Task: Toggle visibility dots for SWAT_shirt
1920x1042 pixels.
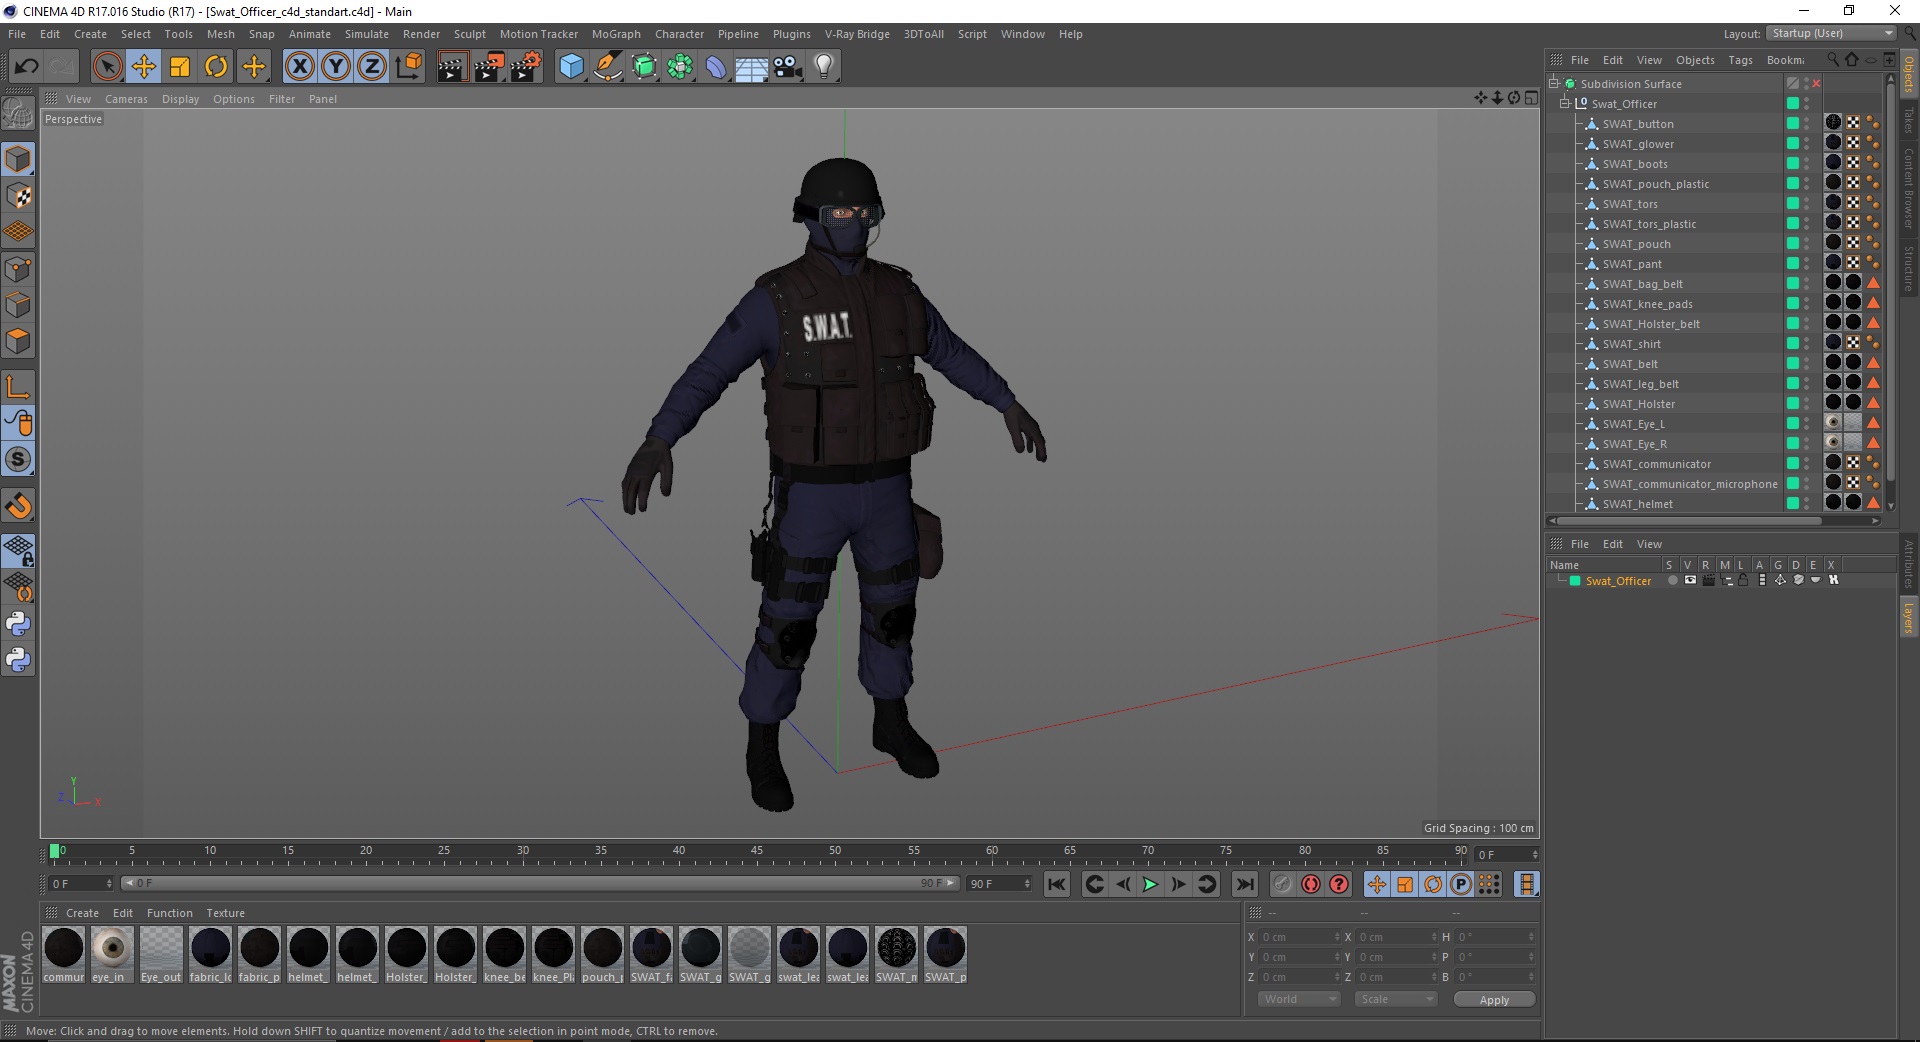Action: [1807, 344]
